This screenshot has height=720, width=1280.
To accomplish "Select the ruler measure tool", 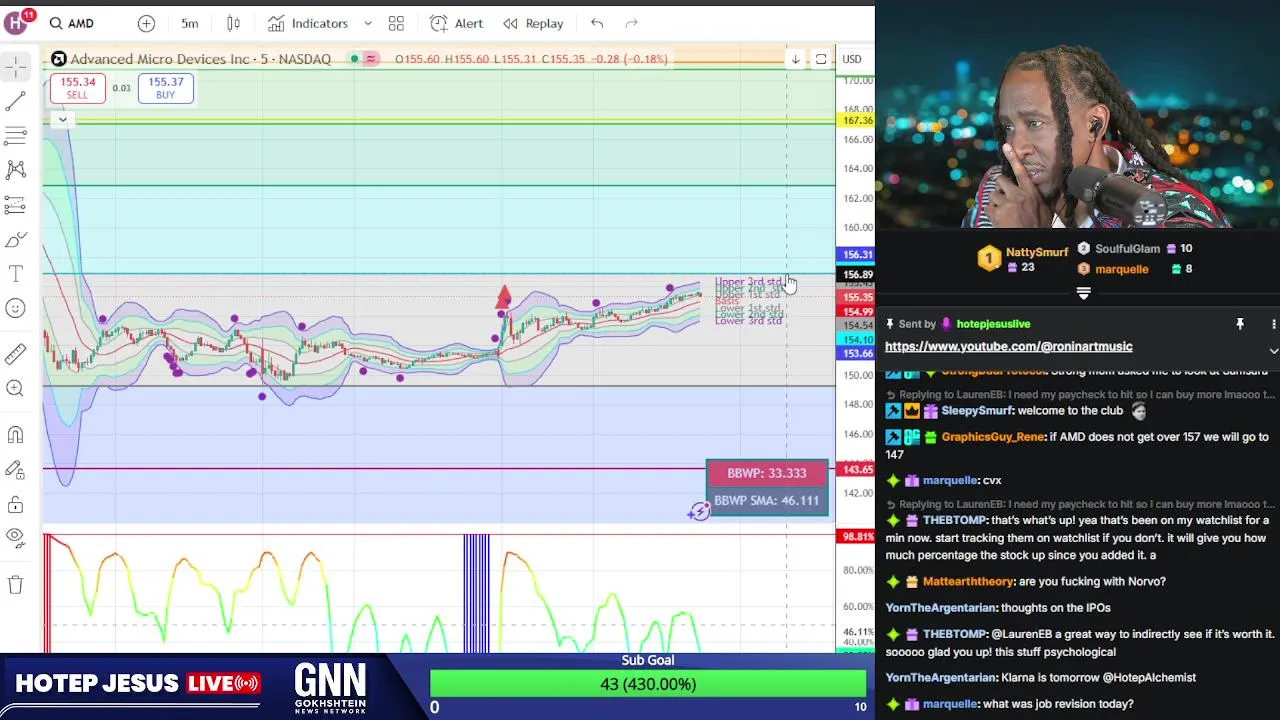I will click(15, 353).
